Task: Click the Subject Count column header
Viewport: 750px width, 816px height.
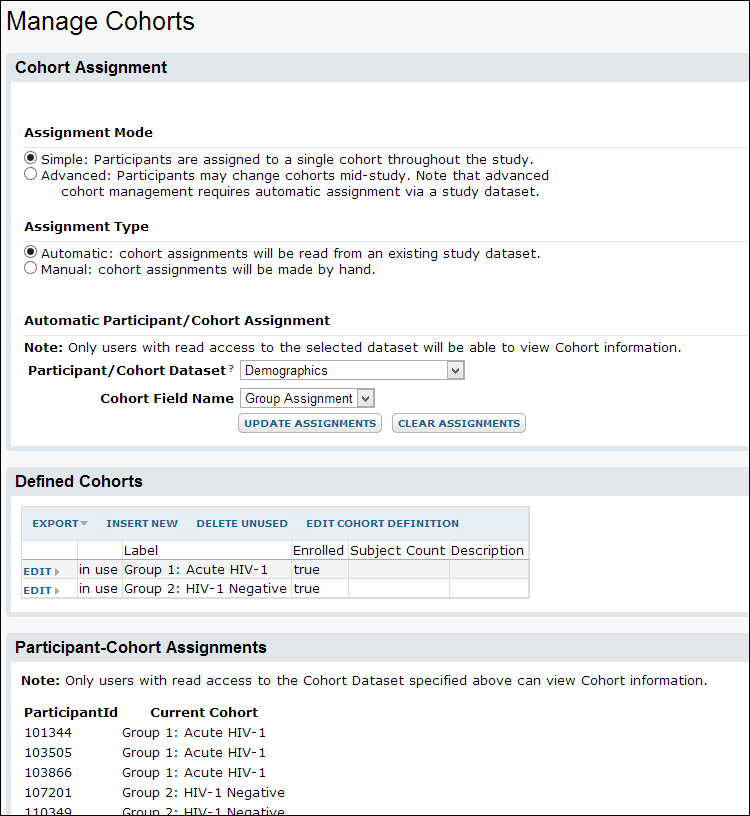Action: (x=398, y=551)
